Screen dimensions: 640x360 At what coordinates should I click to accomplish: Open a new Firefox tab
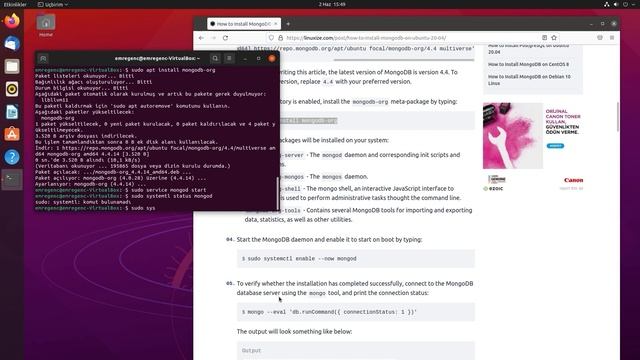point(288,24)
